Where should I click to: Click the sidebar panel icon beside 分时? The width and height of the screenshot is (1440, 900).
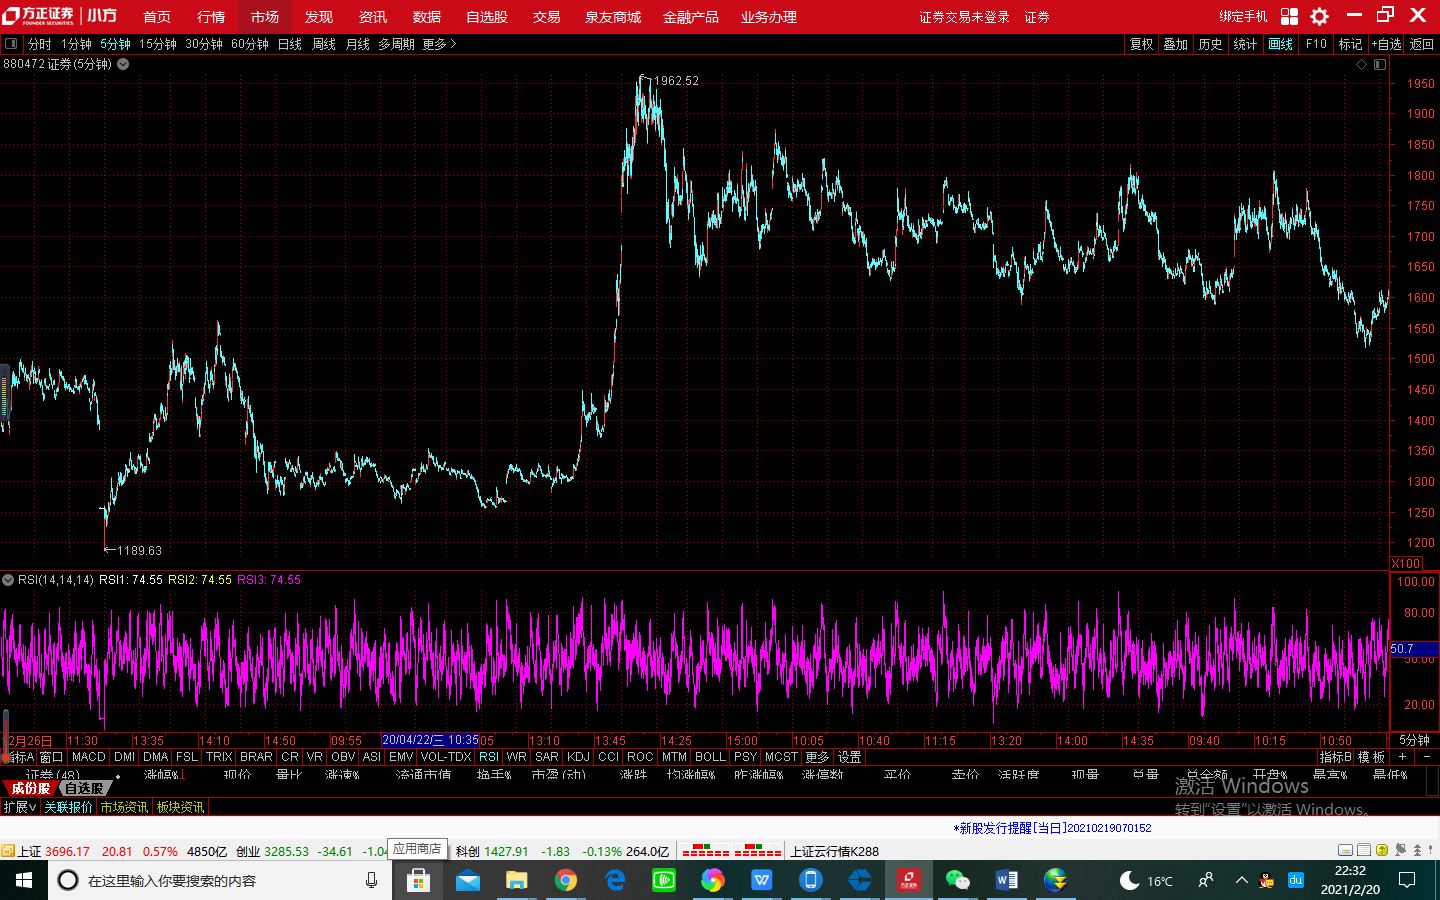11,44
